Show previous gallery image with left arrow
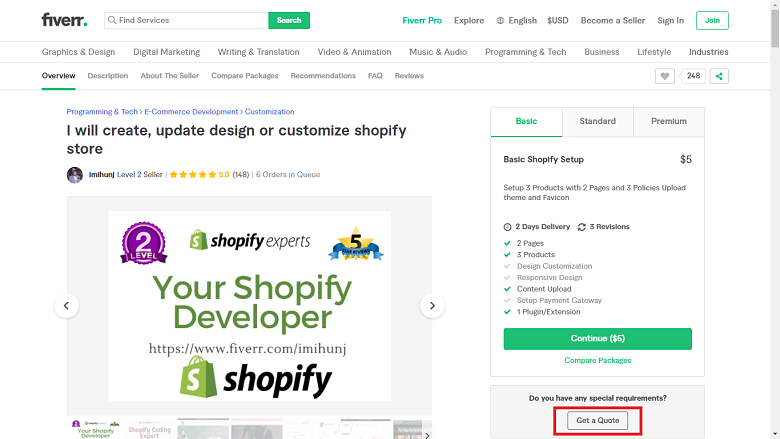This screenshot has width=780, height=439. (66, 306)
